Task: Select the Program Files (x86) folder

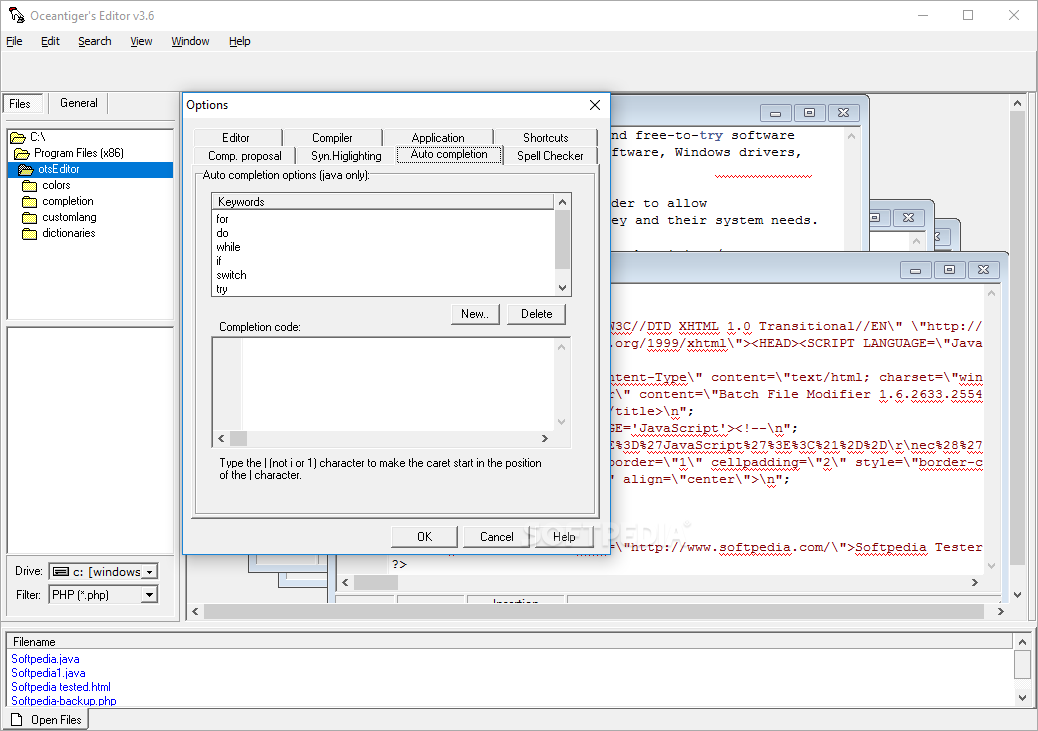Action: 78,153
